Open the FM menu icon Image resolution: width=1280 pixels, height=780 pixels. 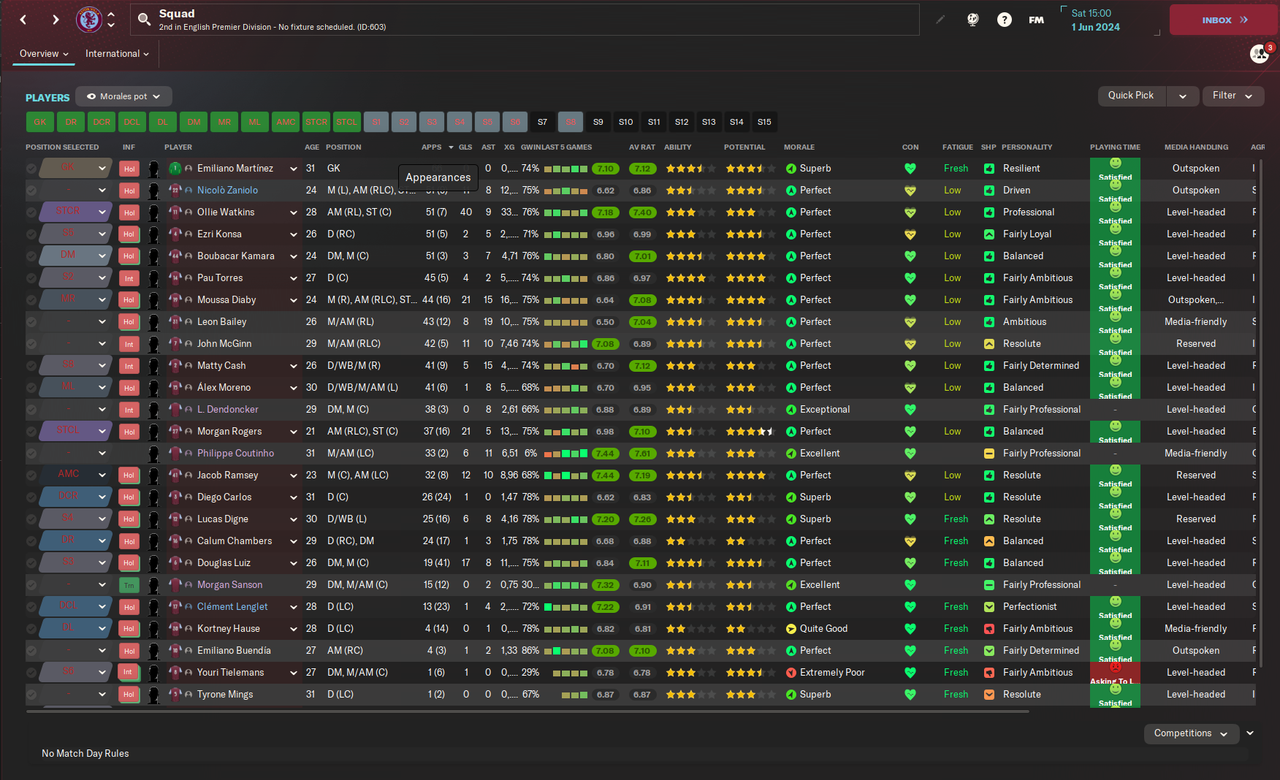tap(1036, 19)
